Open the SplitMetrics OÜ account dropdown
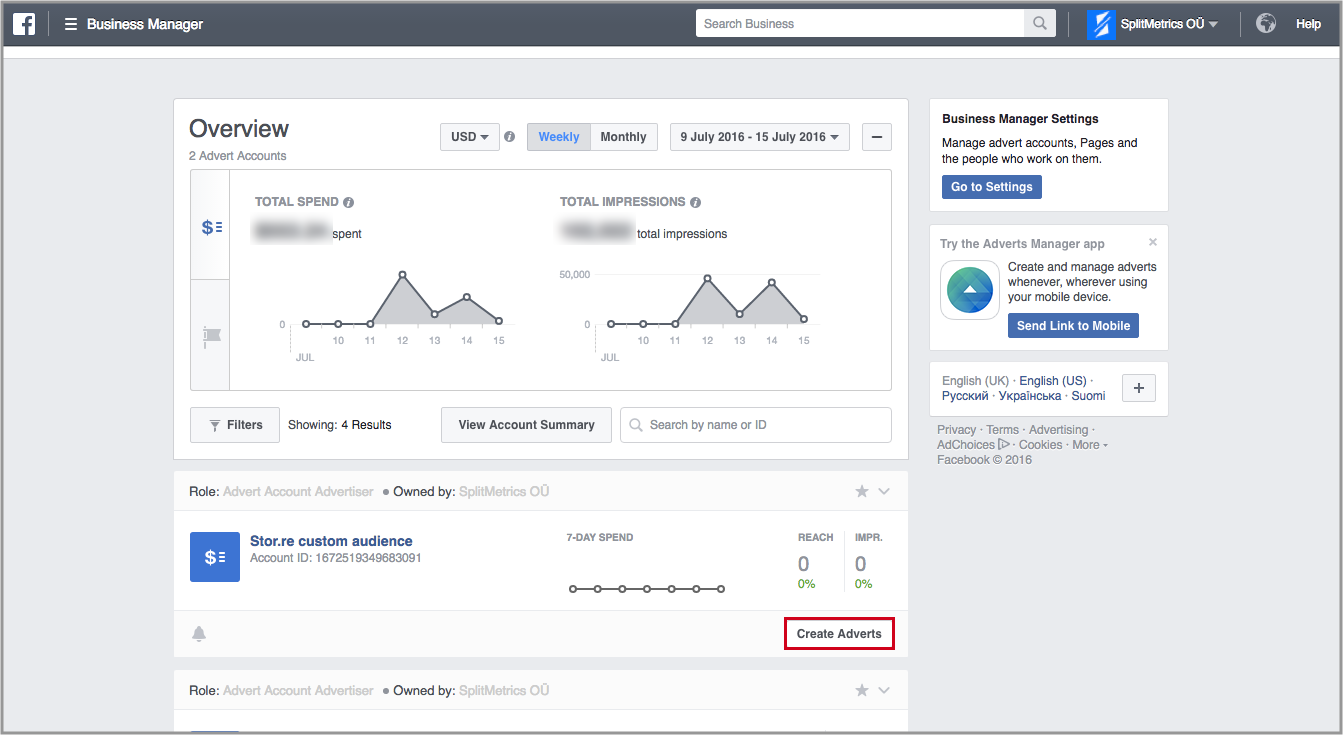1343x735 pixels. 1169,24
